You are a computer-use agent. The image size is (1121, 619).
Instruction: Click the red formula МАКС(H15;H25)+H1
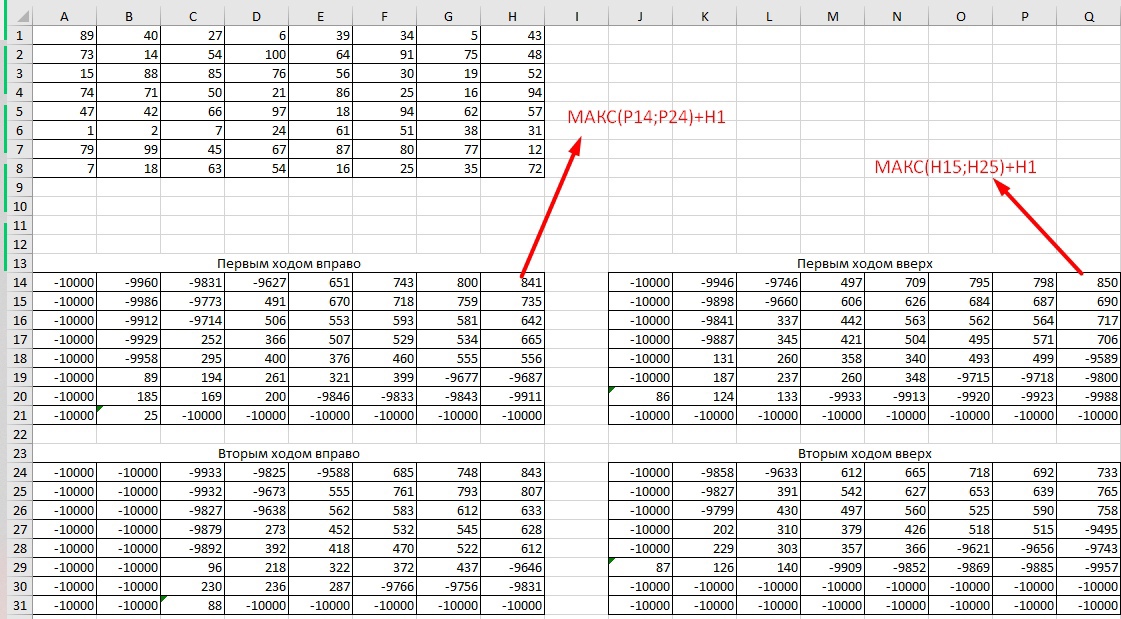(955, 167)
